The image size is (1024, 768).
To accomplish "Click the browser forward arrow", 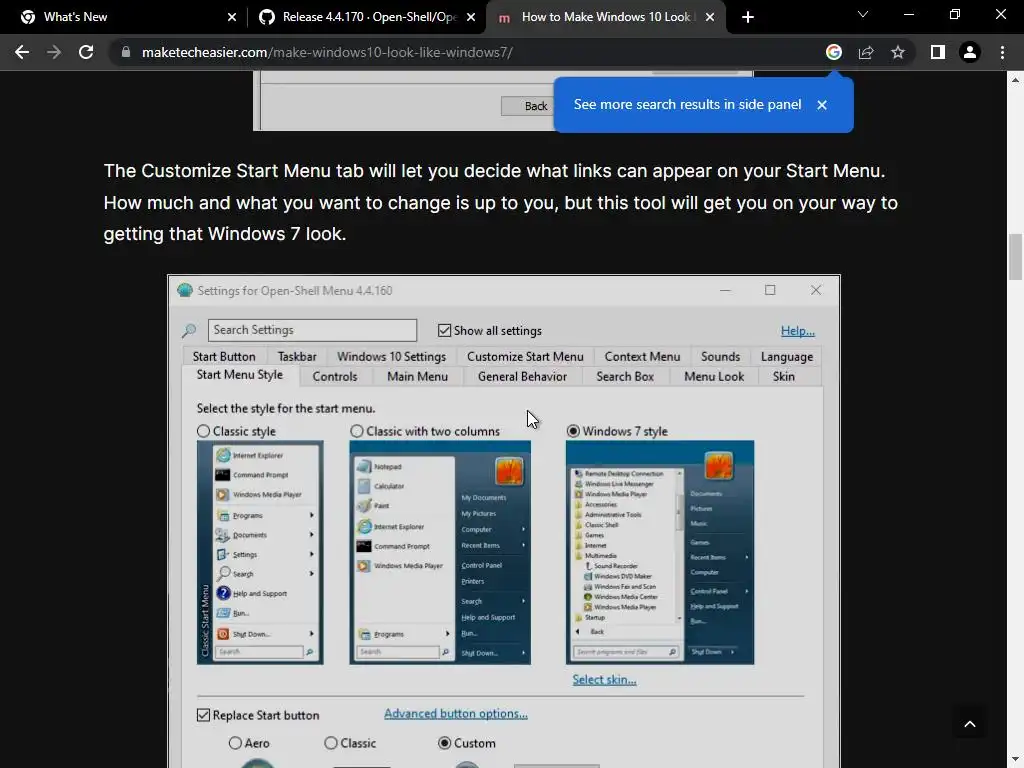I will pyautogui.click(x=54, y=52).
